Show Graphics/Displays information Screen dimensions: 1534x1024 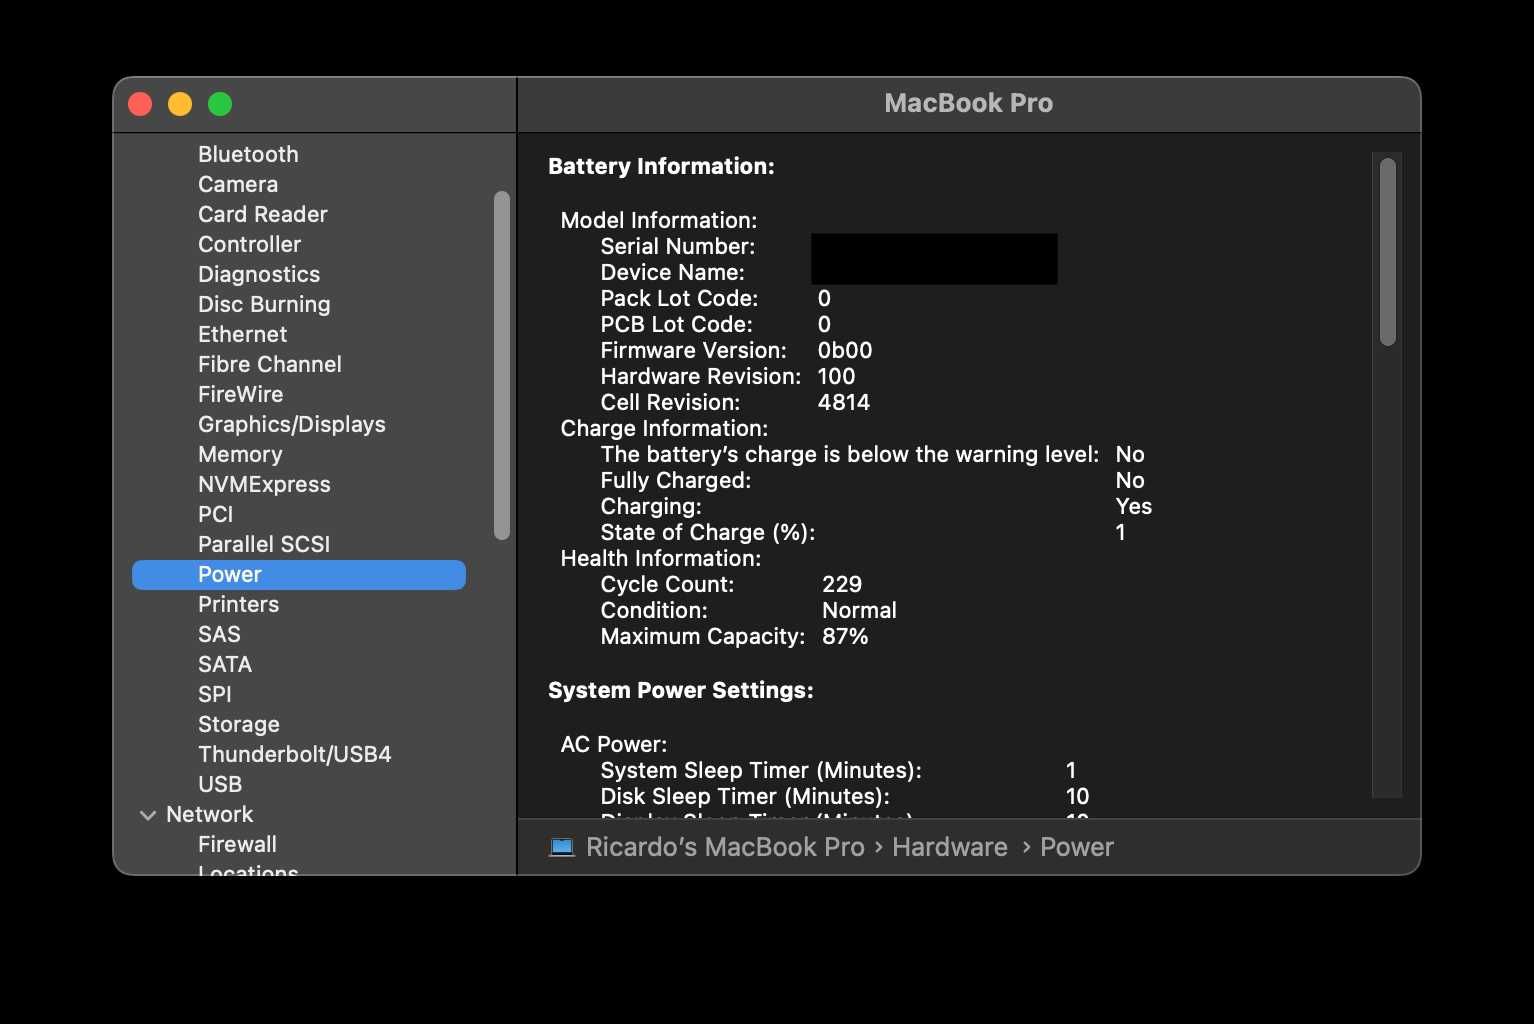tap(292, 424)
